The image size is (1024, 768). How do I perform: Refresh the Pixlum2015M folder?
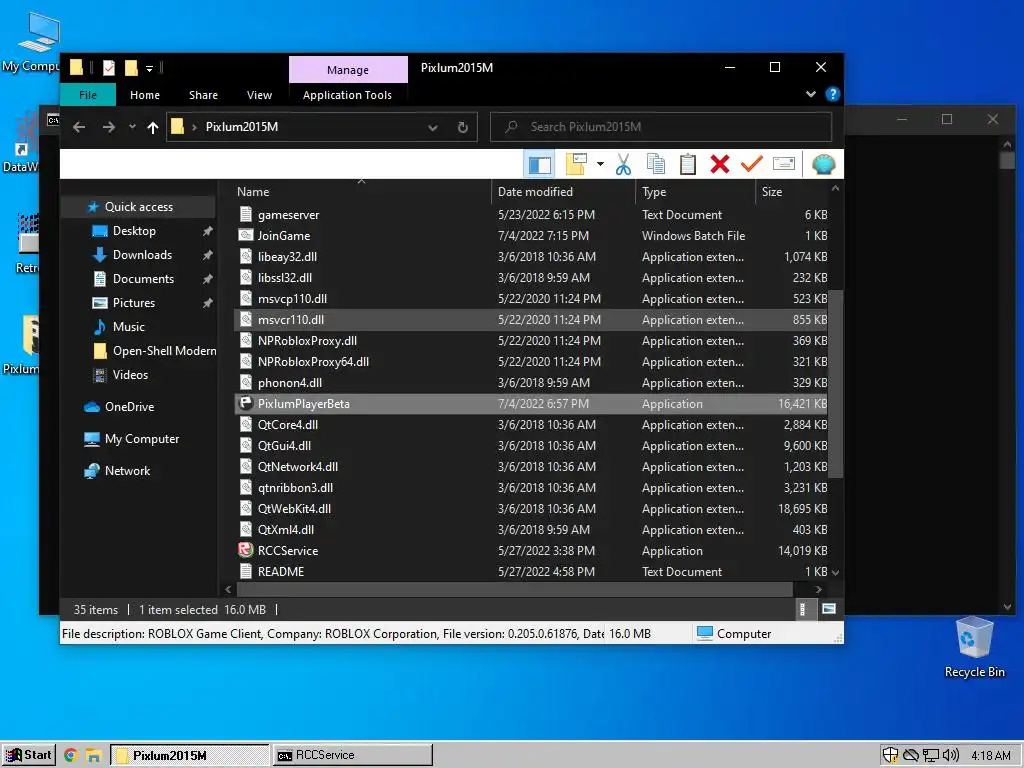462,127
